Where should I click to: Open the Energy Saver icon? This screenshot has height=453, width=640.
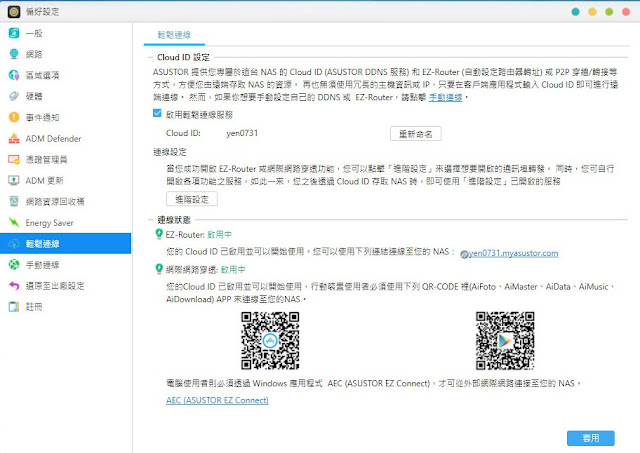14,222
